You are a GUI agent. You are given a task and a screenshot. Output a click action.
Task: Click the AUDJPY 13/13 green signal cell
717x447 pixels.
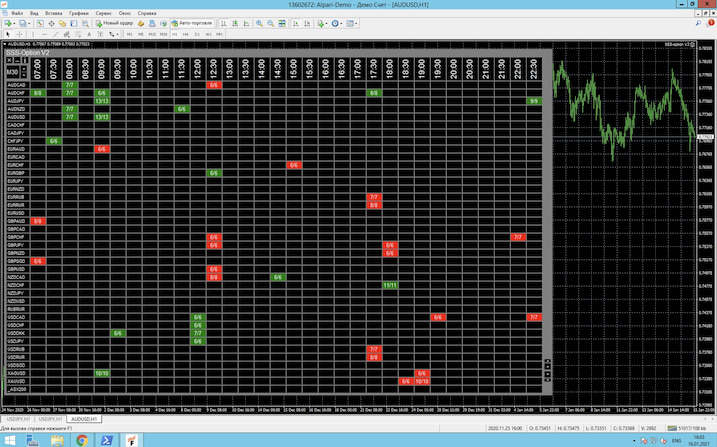(x=102, y=101)
